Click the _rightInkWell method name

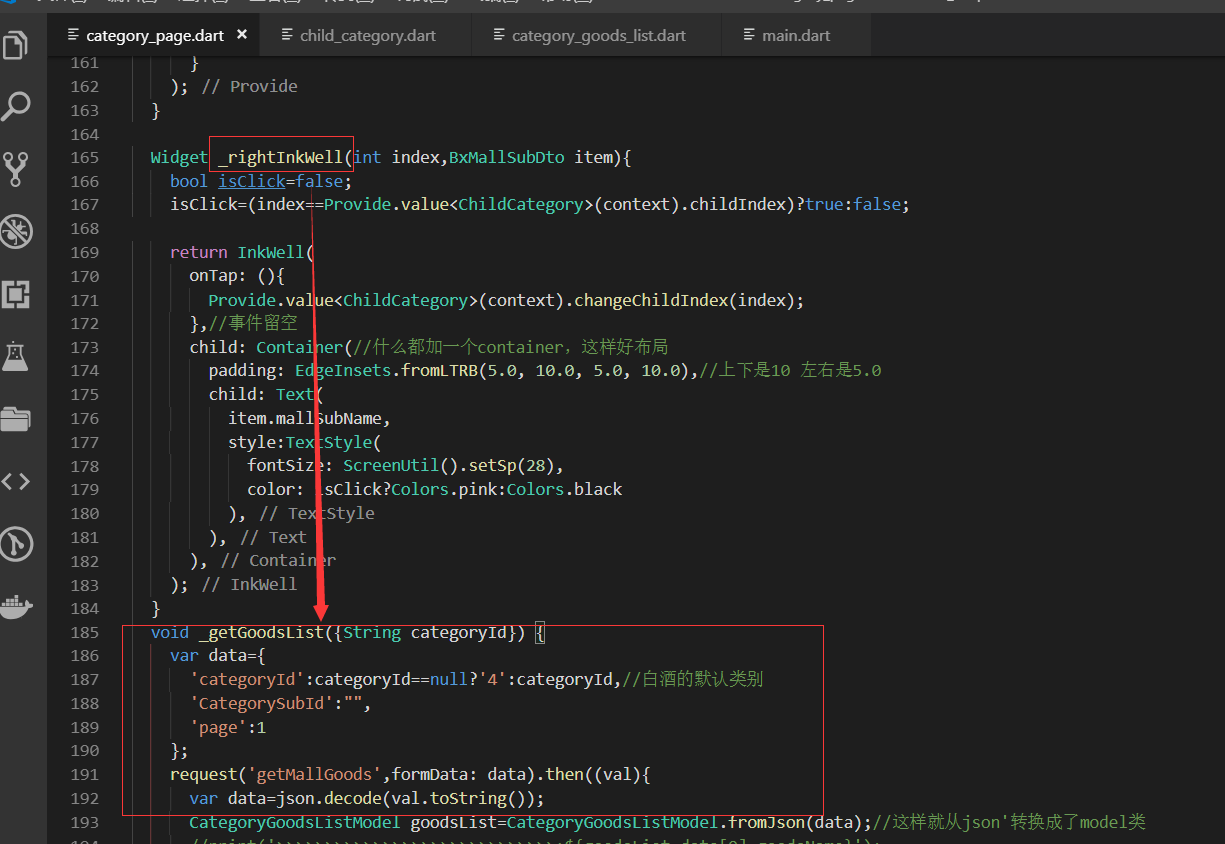point(281,157)
